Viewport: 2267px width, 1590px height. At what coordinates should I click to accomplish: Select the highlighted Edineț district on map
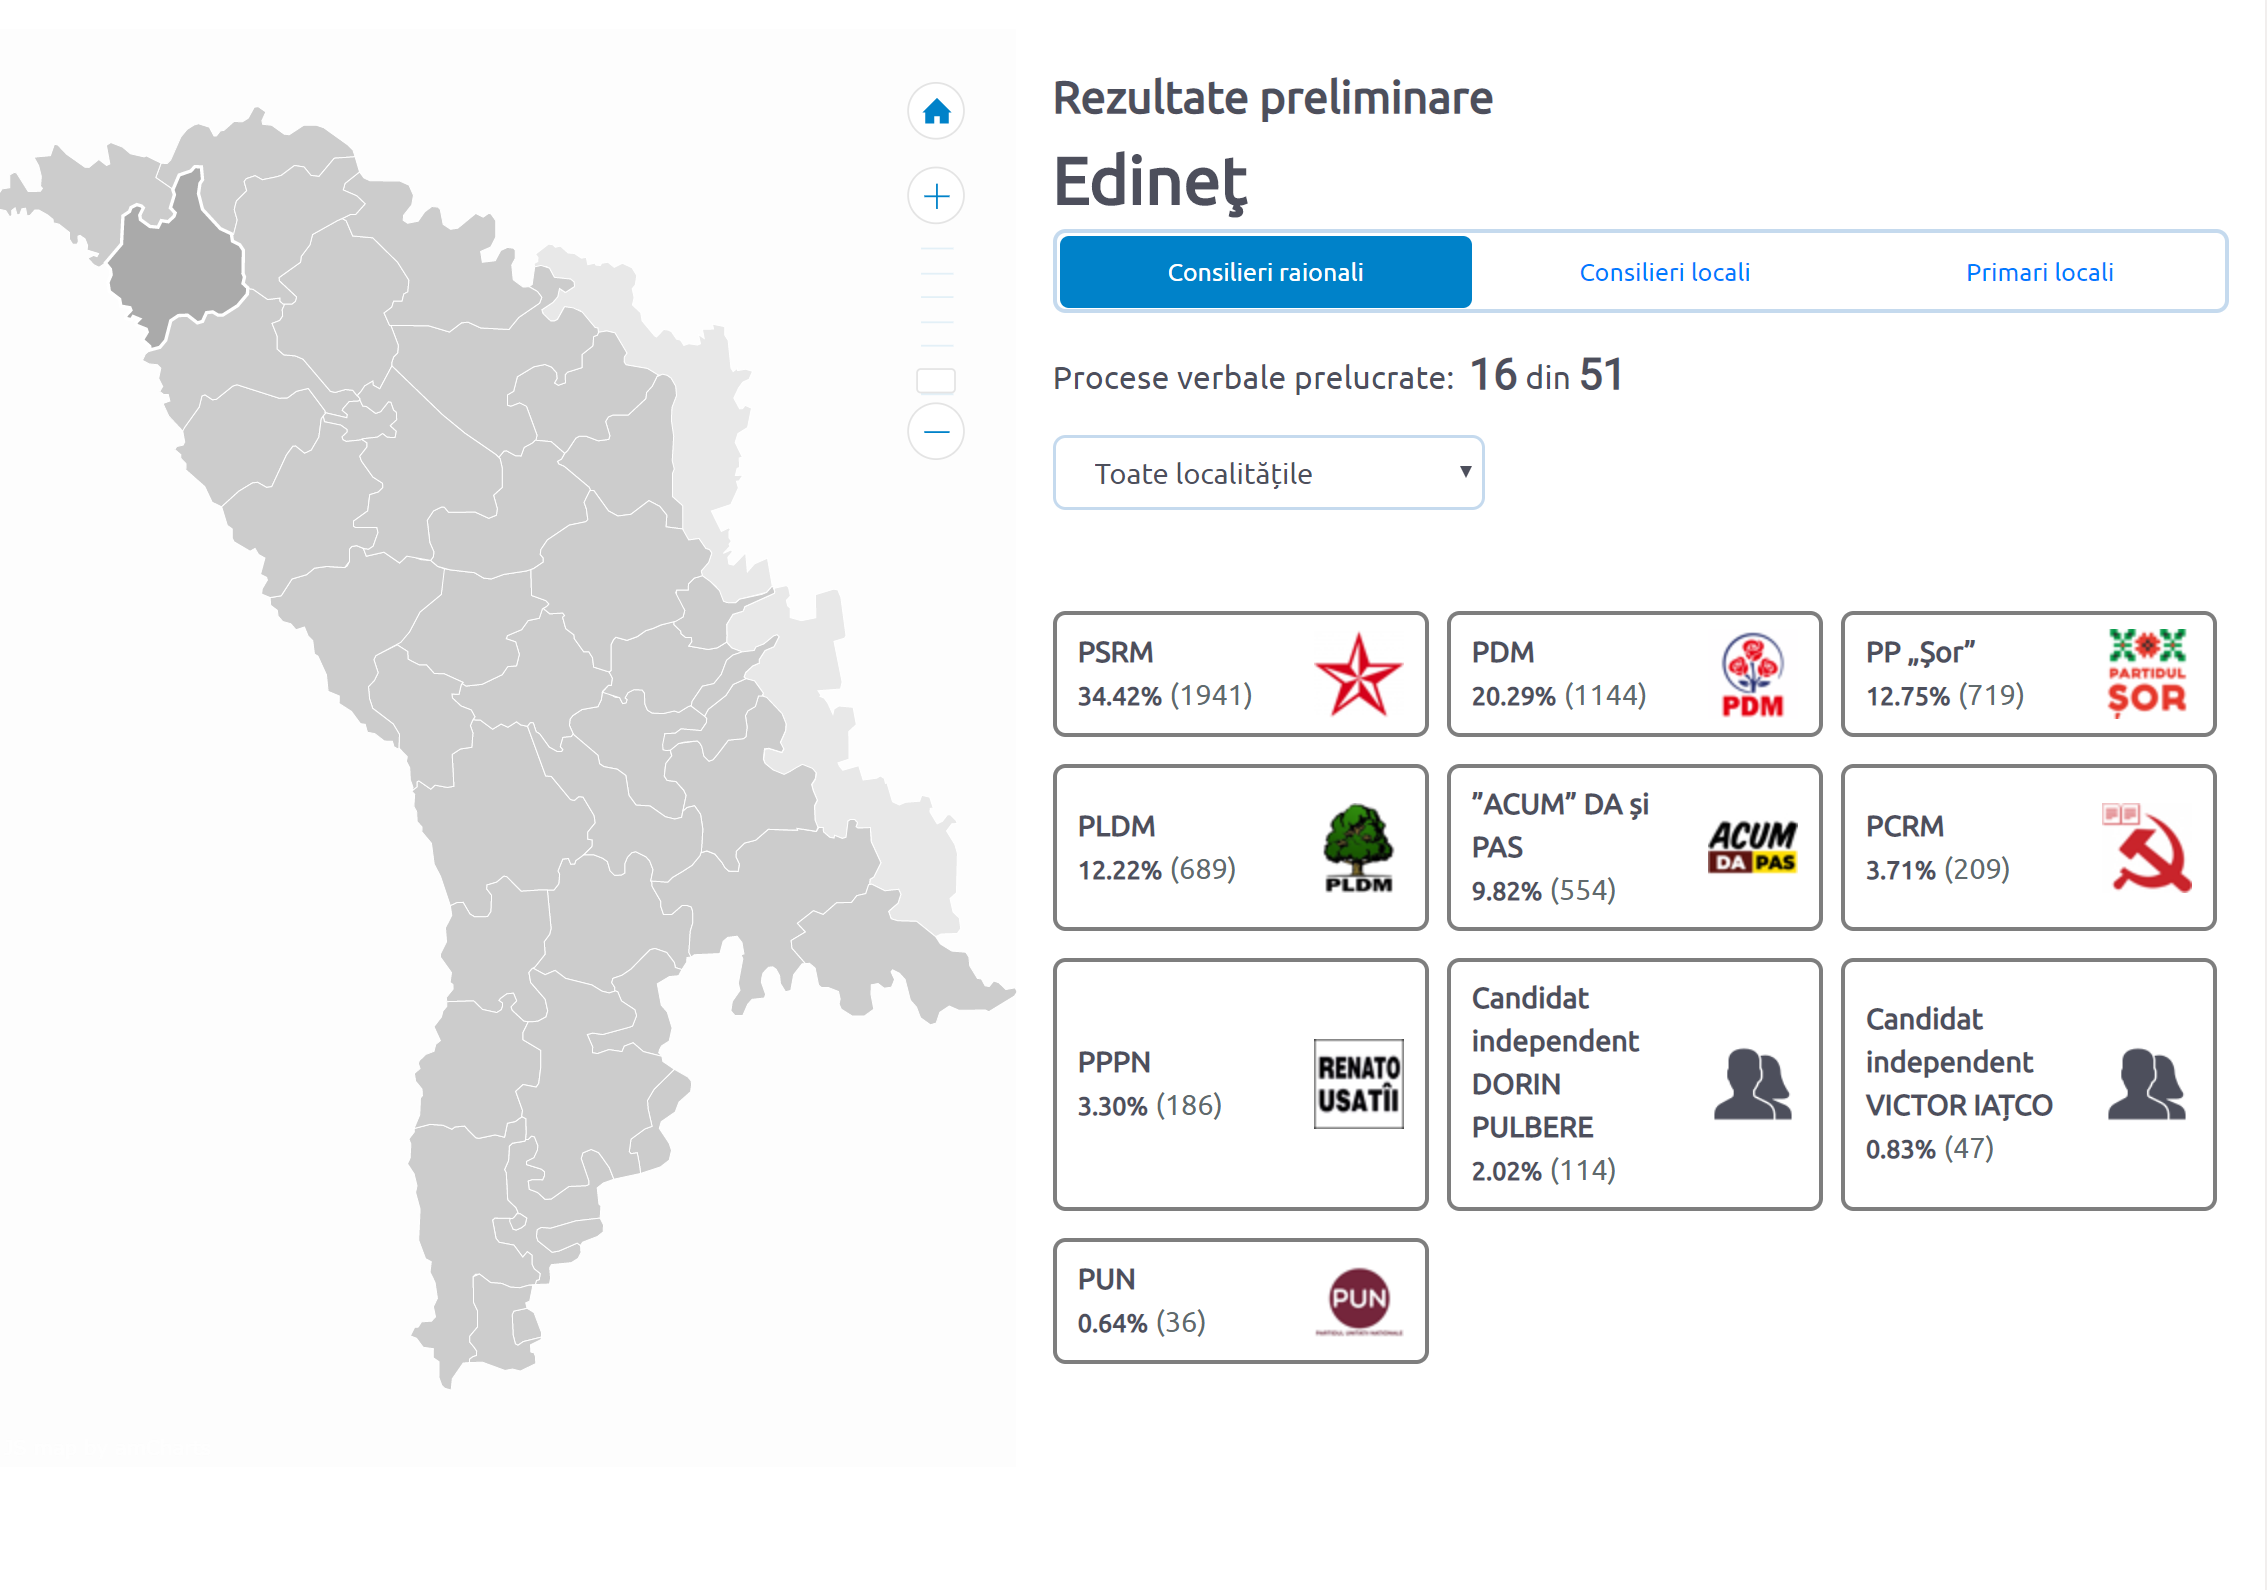coord(180,266)
